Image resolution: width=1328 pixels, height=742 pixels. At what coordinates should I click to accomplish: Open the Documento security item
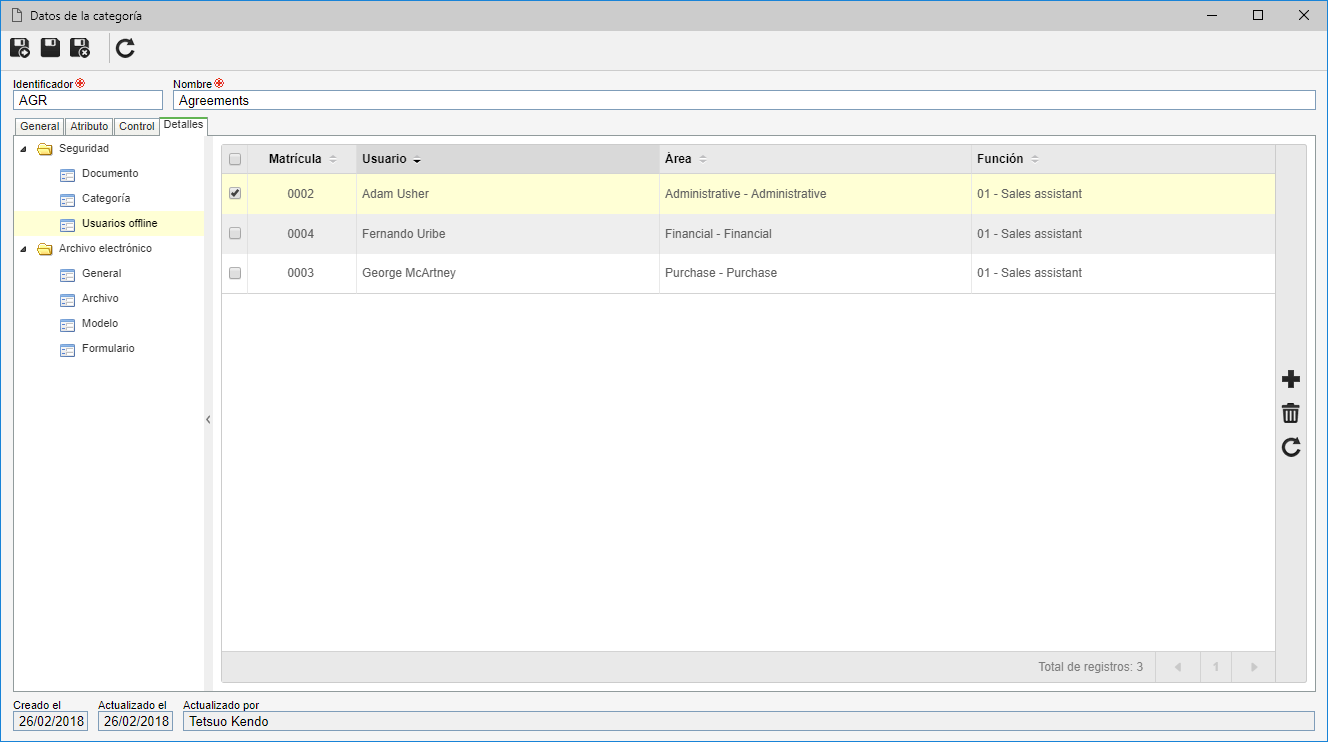click(110, 174)
